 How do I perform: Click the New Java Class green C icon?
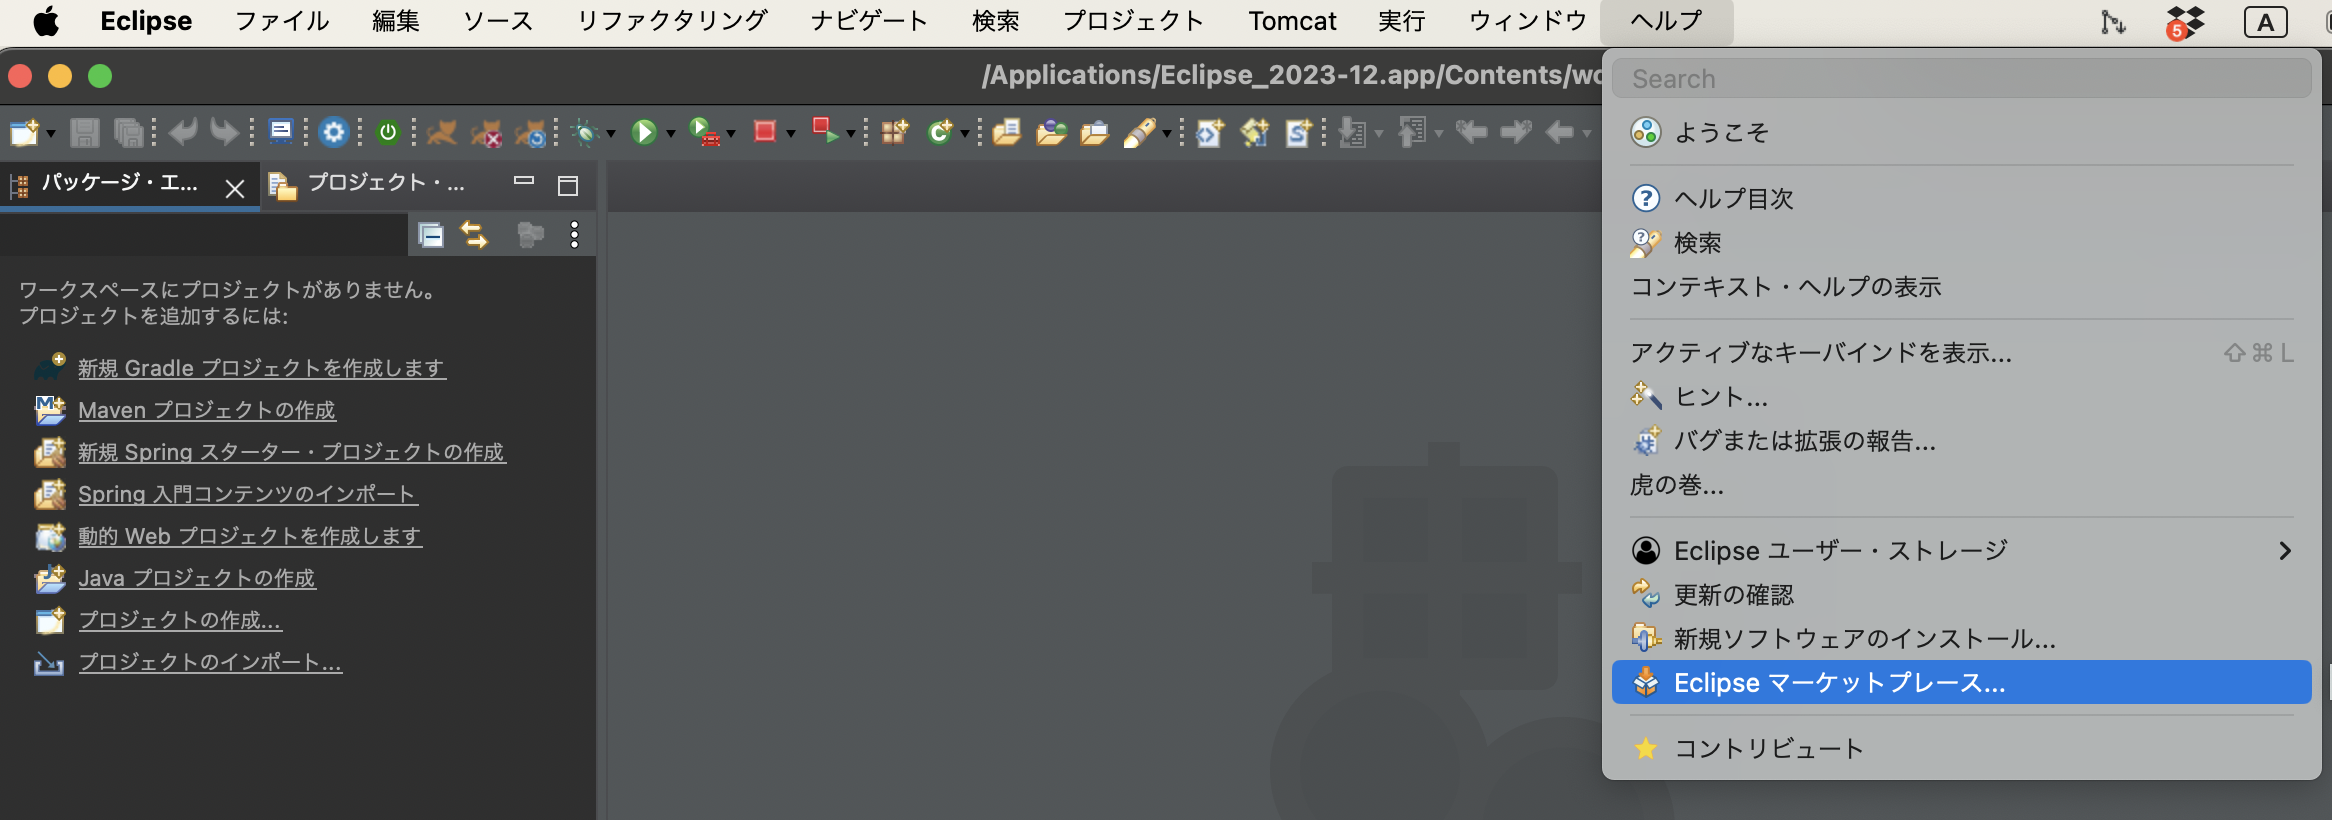[940, 132]
